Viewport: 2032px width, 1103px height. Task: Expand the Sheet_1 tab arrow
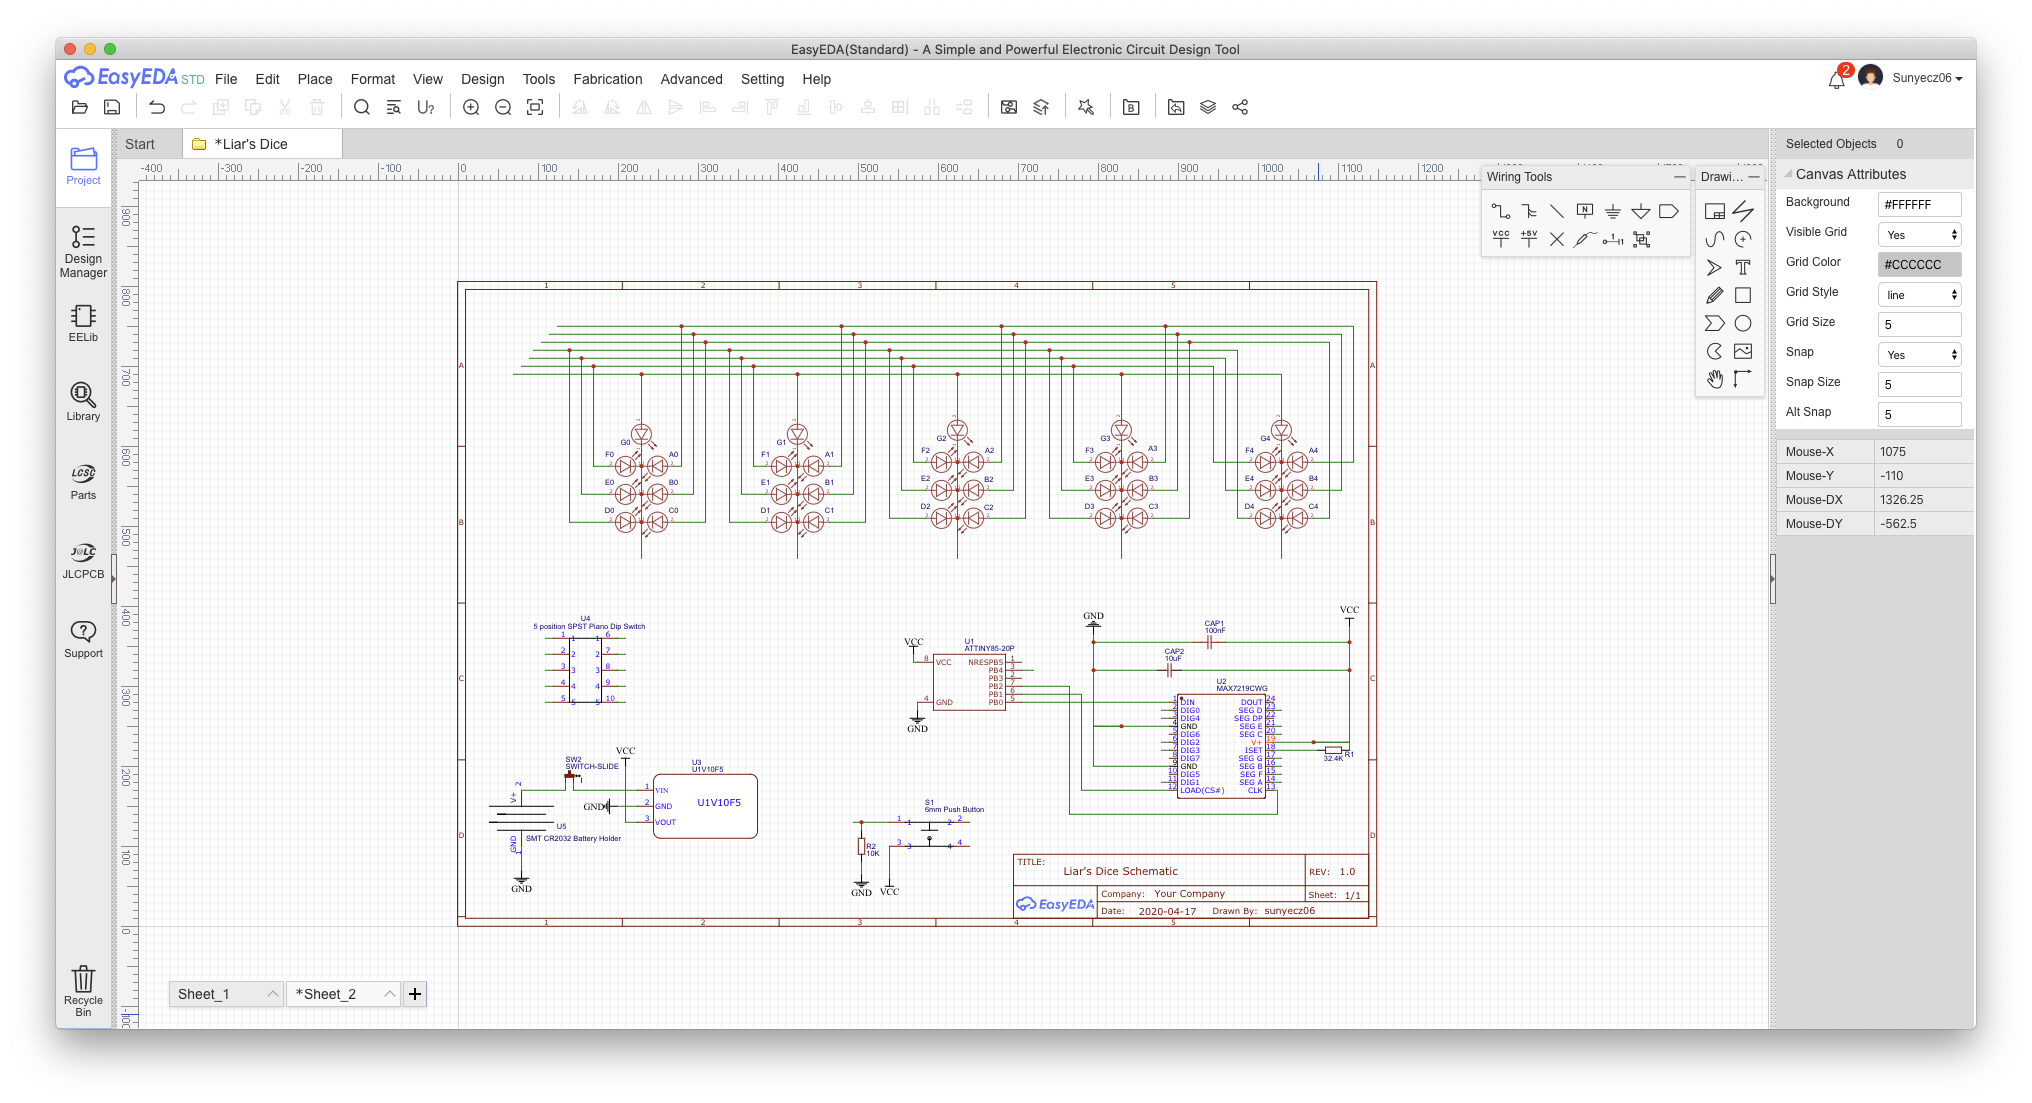click(272, 994)
